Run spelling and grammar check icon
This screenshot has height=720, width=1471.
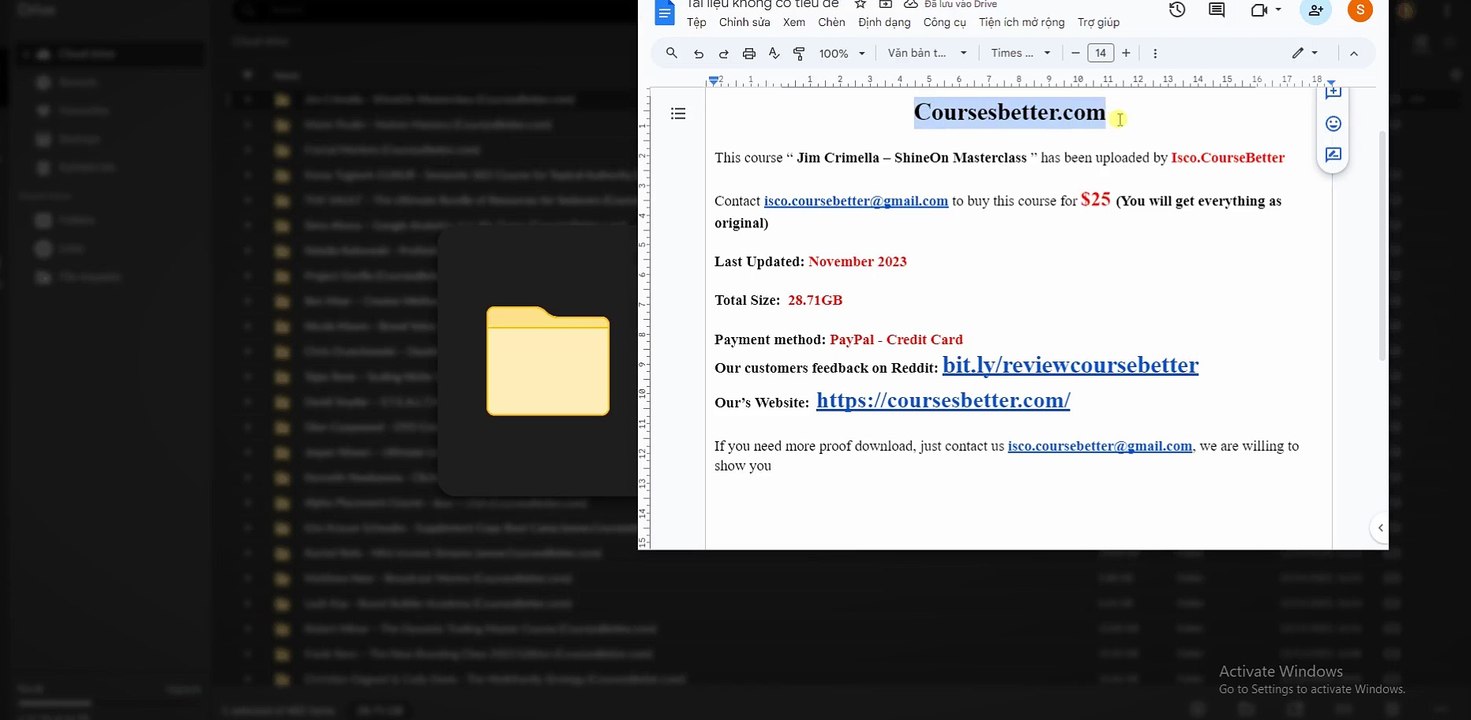(774, 53)
